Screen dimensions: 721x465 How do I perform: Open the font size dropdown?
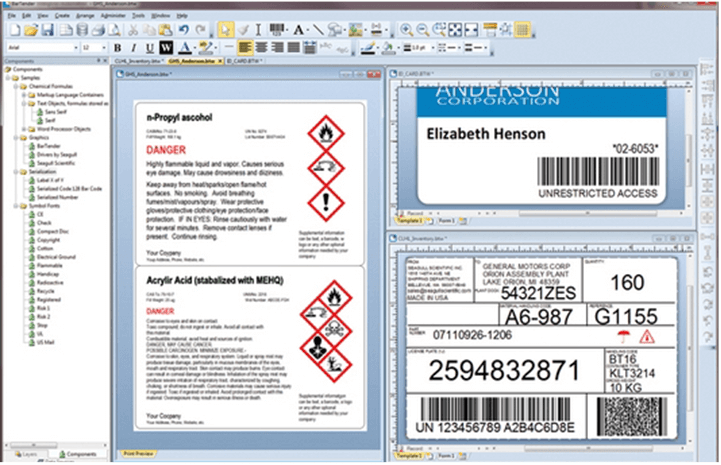click(x=103, y=47)
